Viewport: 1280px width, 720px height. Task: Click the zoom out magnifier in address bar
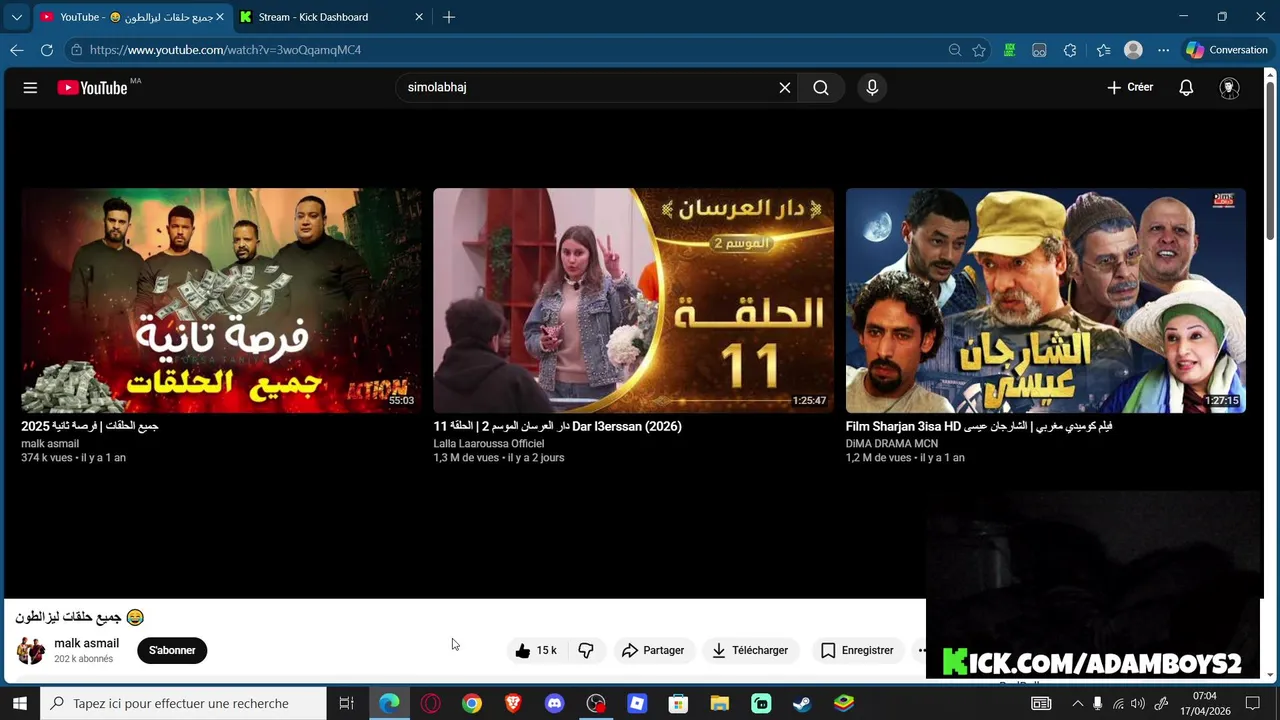[955, 50]
